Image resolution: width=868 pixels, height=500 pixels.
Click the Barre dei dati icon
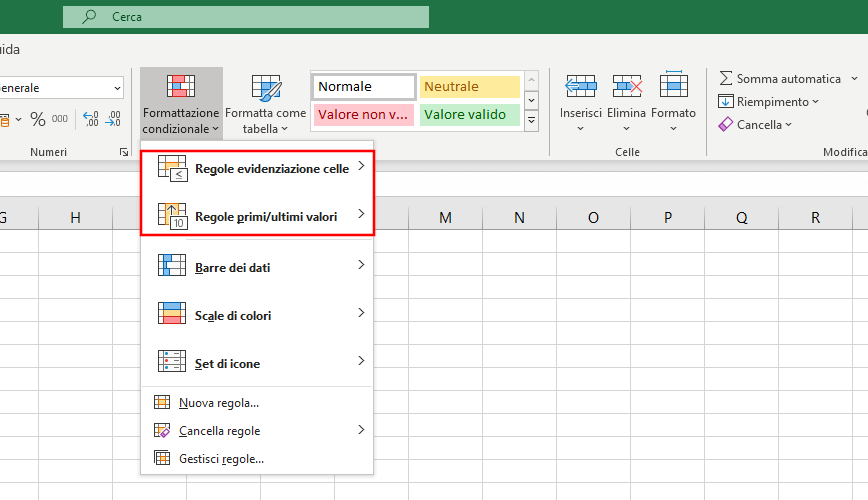[172, 265]
